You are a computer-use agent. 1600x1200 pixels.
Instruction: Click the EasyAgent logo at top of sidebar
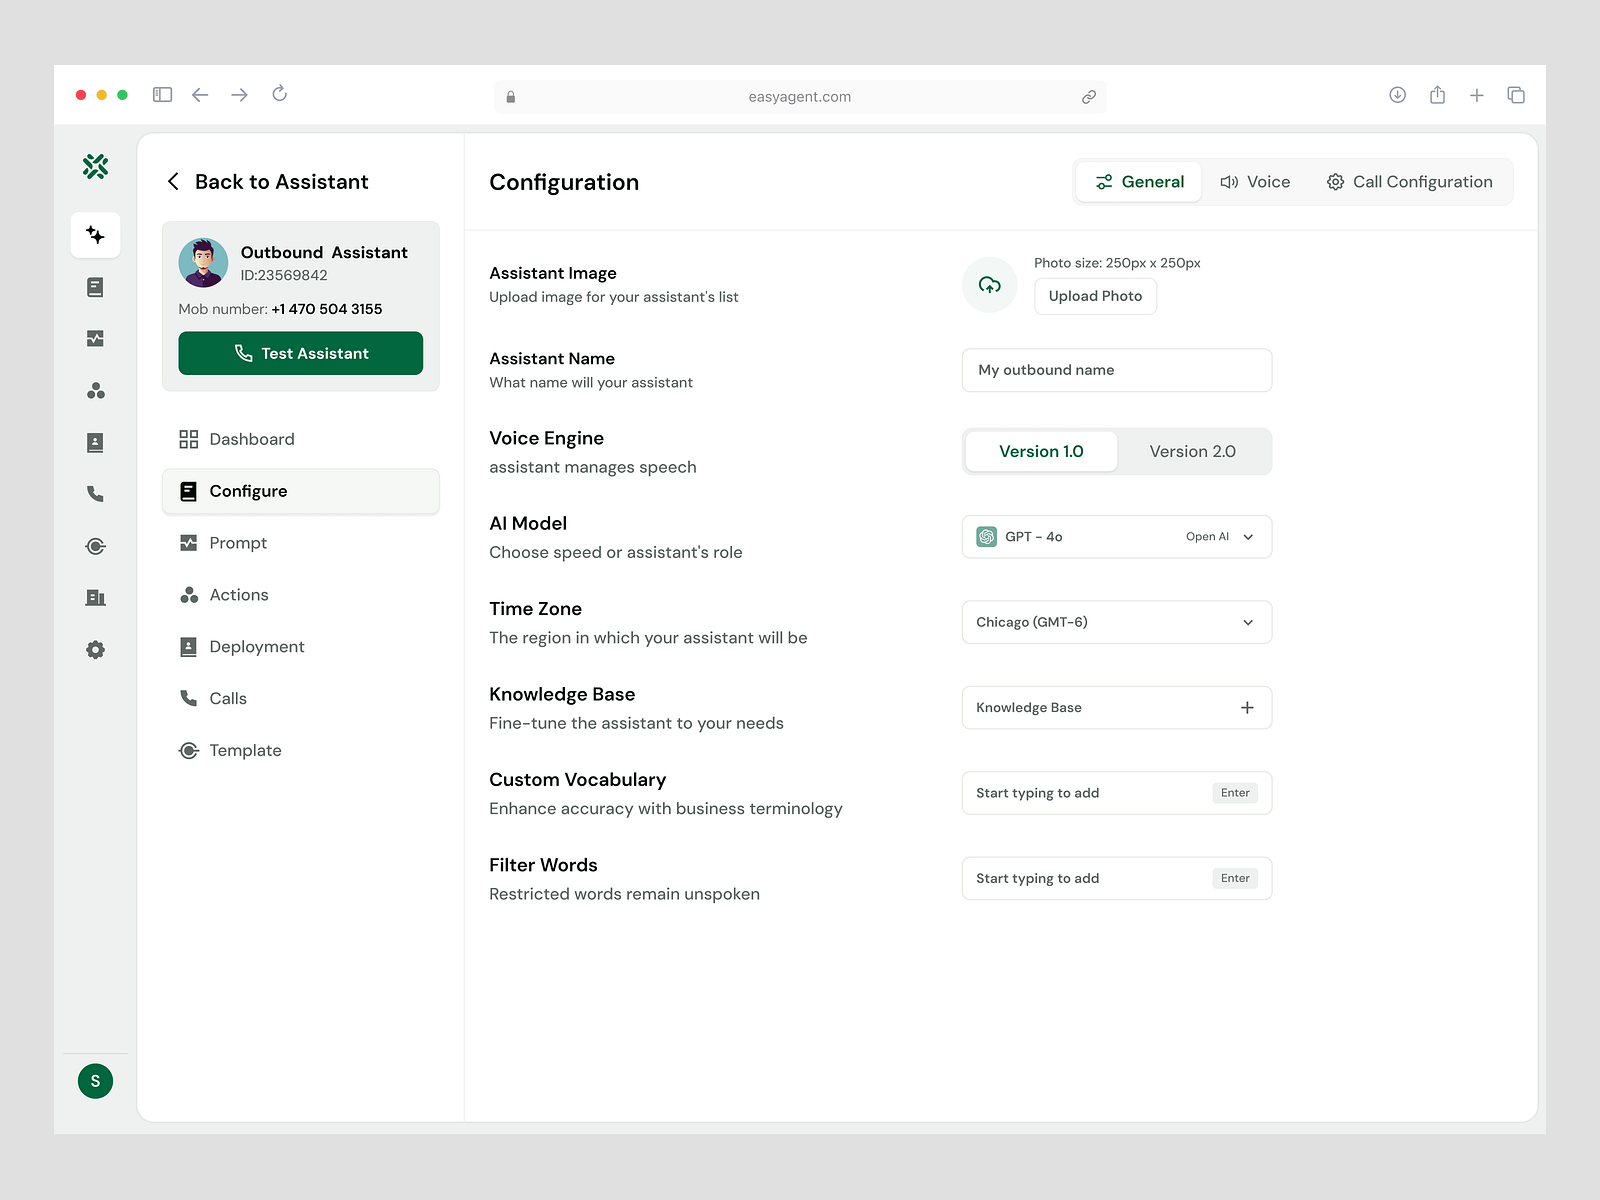point(95,167)
